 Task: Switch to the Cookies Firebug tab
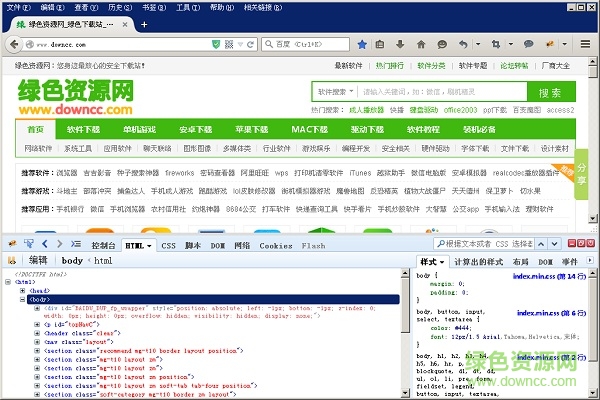click(x=276, y=246)
